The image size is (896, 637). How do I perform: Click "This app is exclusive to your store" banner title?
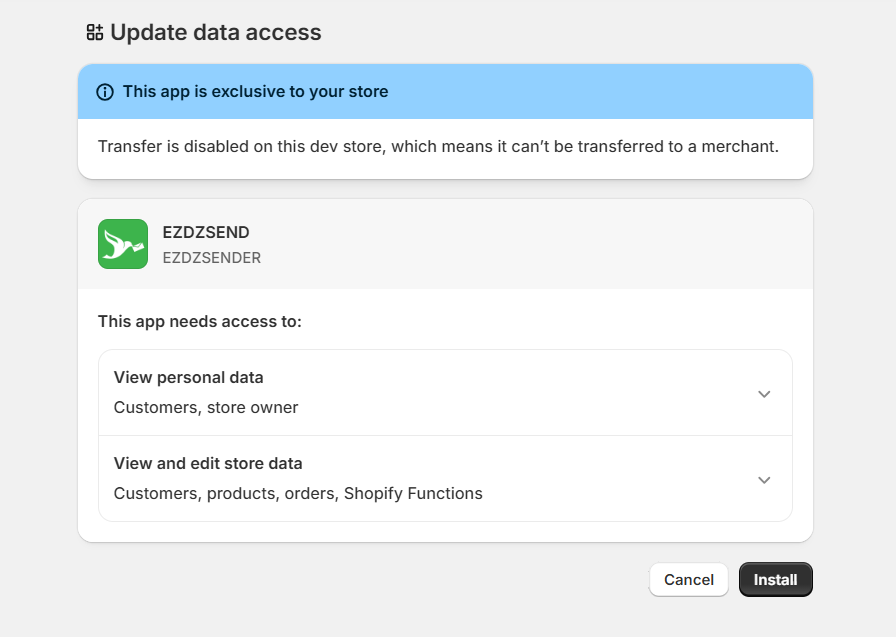click(x=255, y=92)
